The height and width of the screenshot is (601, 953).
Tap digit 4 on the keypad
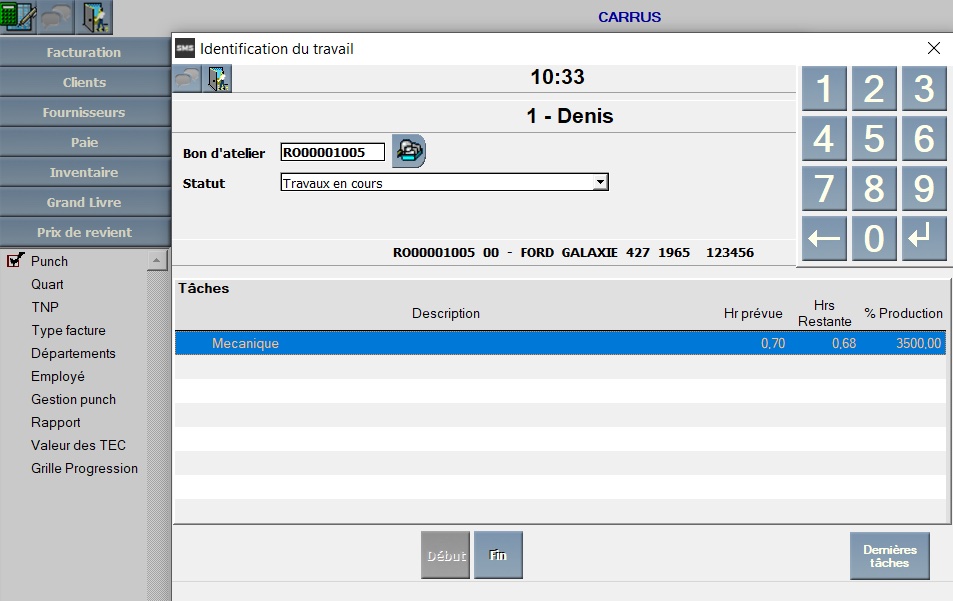click(824, 139)
